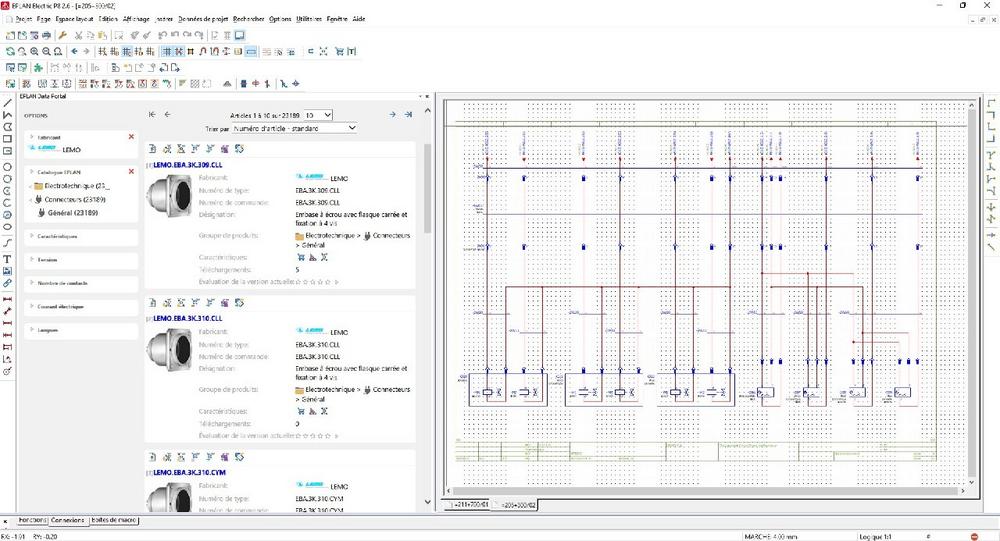The height and width of the screenshot is (541, 1000).
Task: Click the green puzzle piece icon
Action: [x=38, y=67]
